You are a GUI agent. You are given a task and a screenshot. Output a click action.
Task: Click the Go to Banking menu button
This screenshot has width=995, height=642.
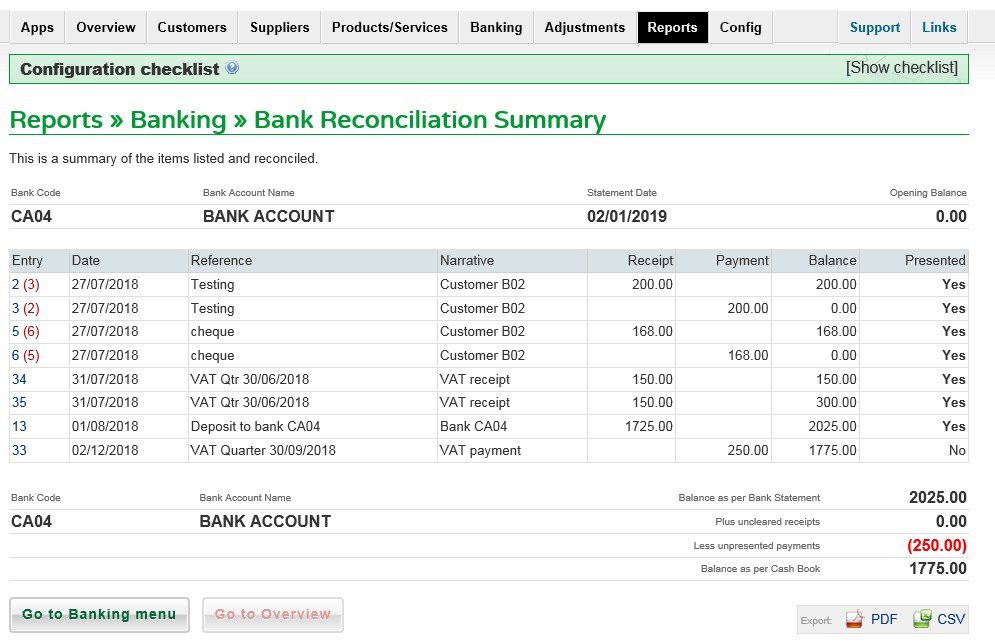[98, 614]
